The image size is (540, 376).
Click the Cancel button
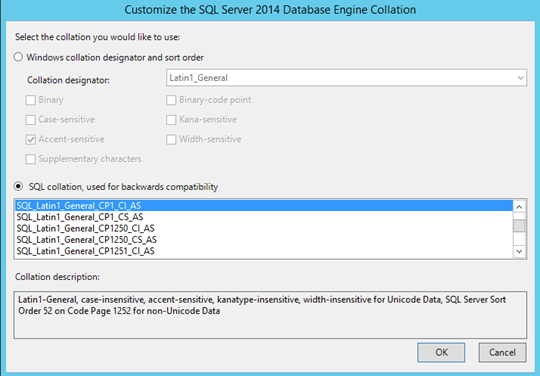[x=502, y=352]
